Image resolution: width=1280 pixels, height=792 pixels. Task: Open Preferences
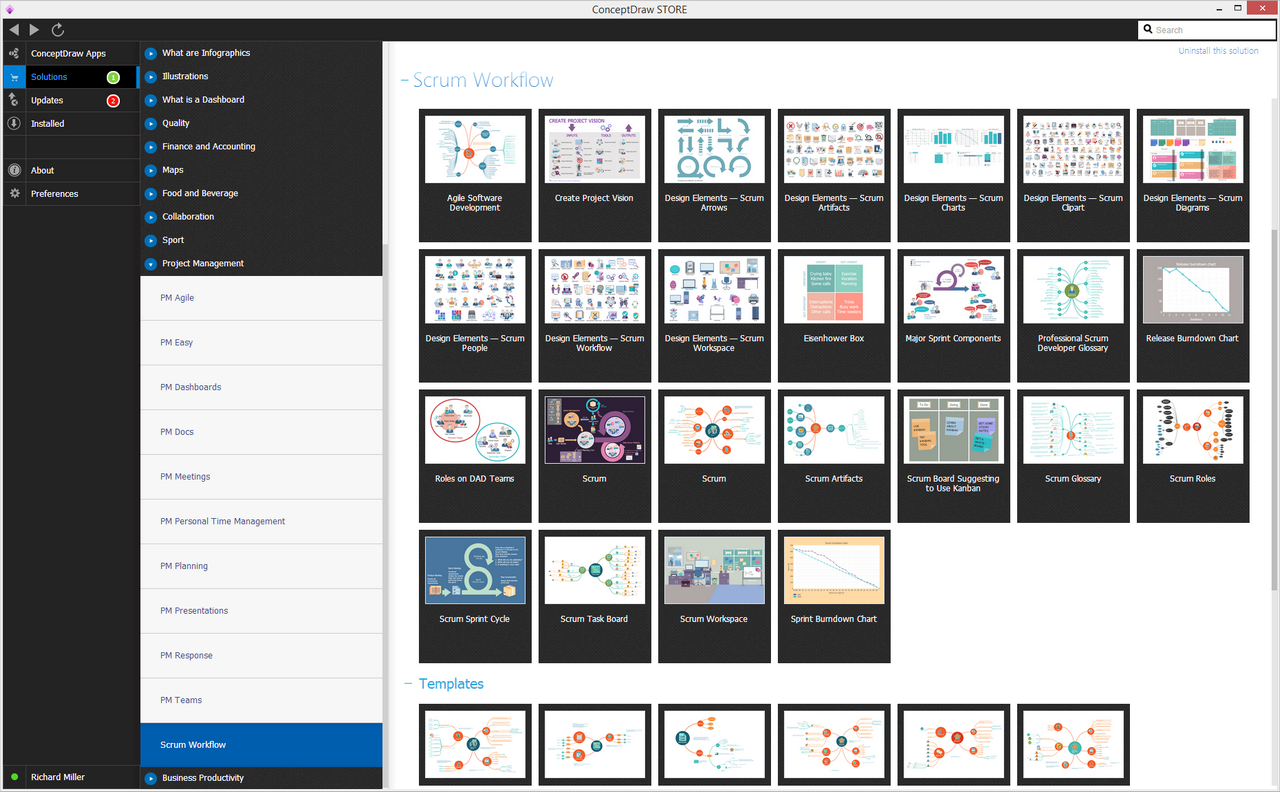point(54,194)
